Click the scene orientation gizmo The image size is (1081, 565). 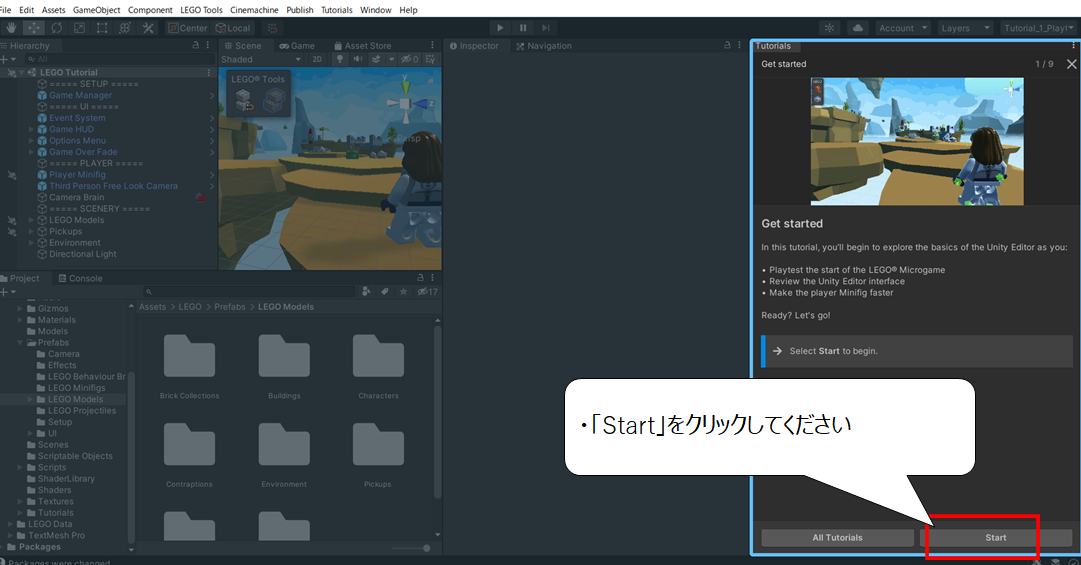[x=405, y=103]
